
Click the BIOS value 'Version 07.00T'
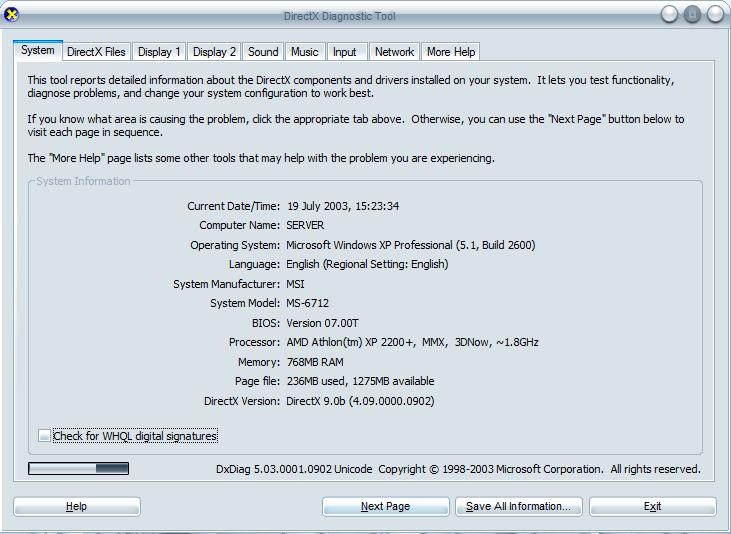(x=322, y=323)
